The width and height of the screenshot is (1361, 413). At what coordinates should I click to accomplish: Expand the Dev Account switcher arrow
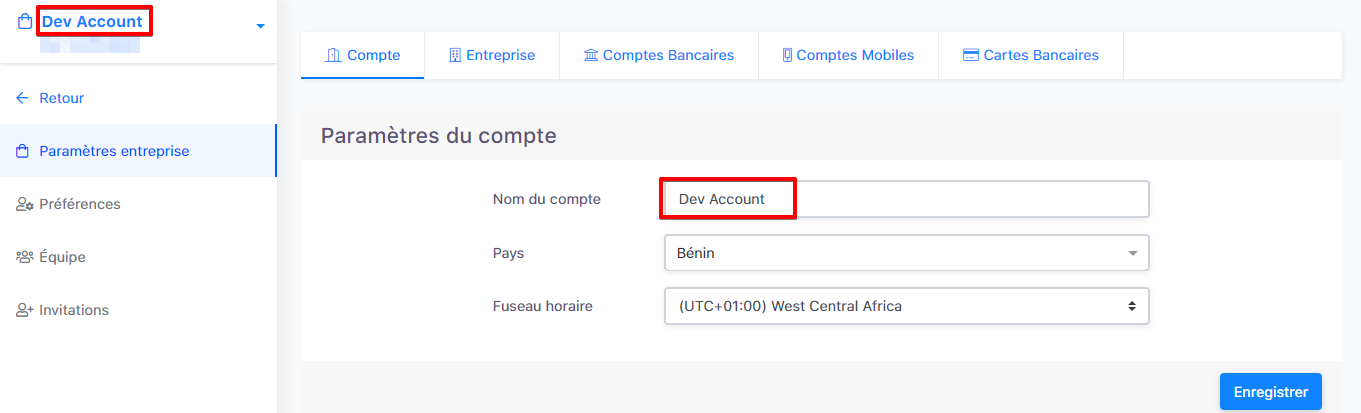(x=261, y=26)
